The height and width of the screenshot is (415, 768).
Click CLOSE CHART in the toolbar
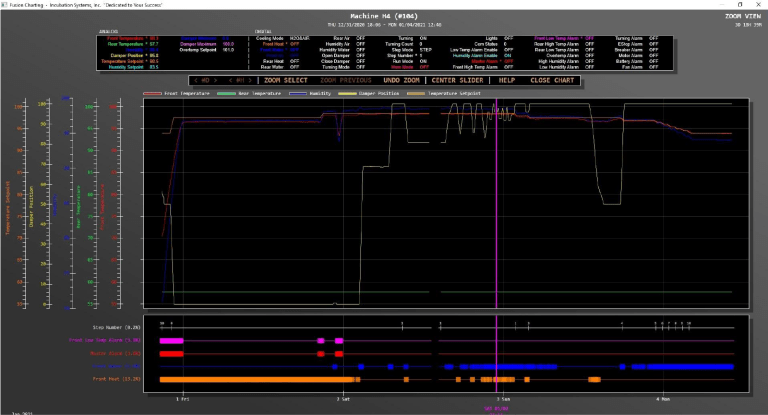(x=553, y=80)
